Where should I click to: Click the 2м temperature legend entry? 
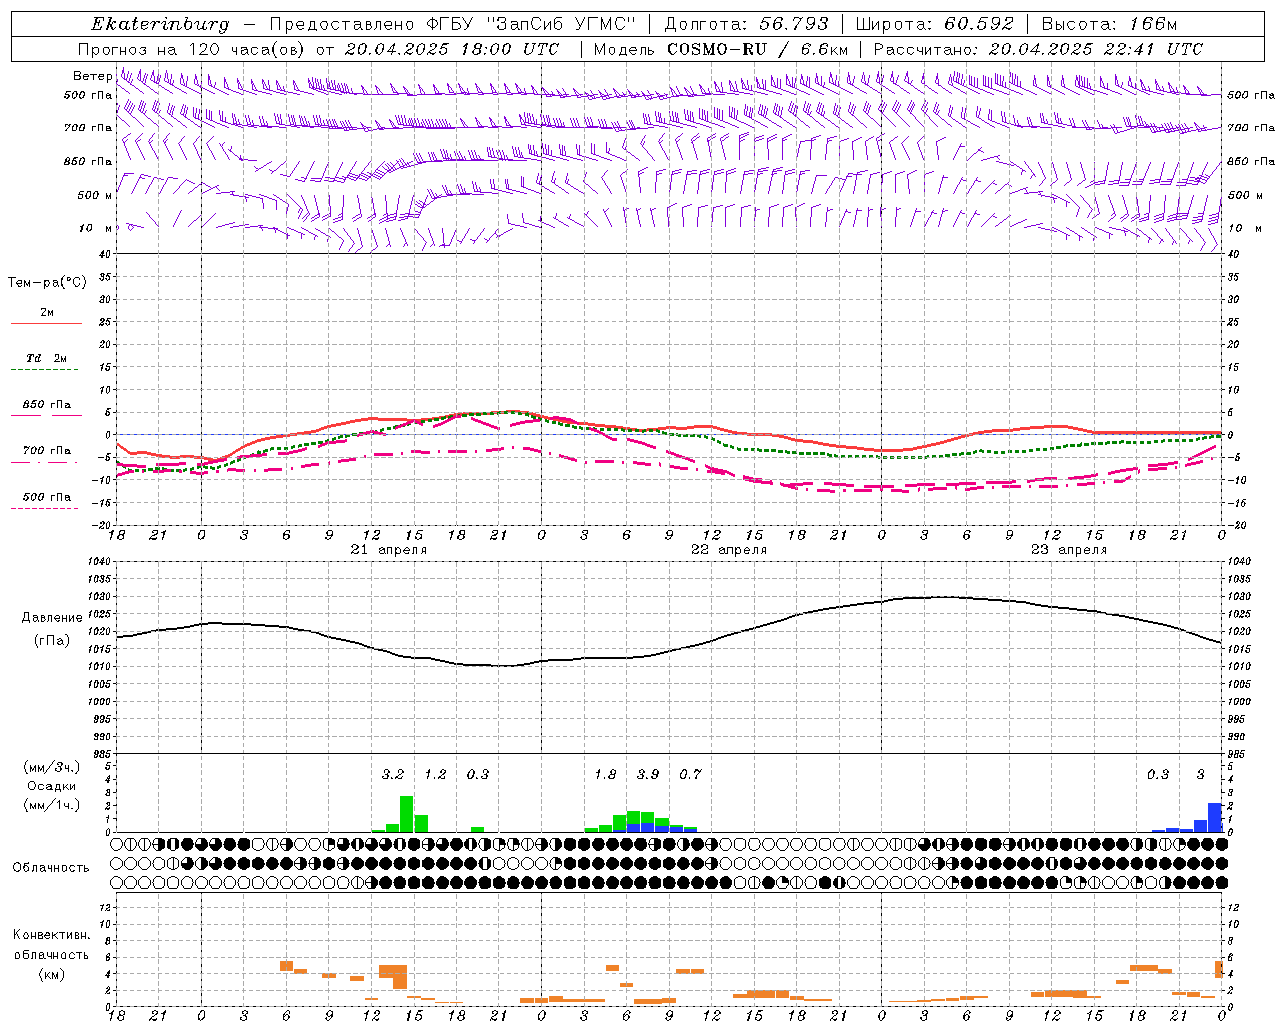(47, 312)
